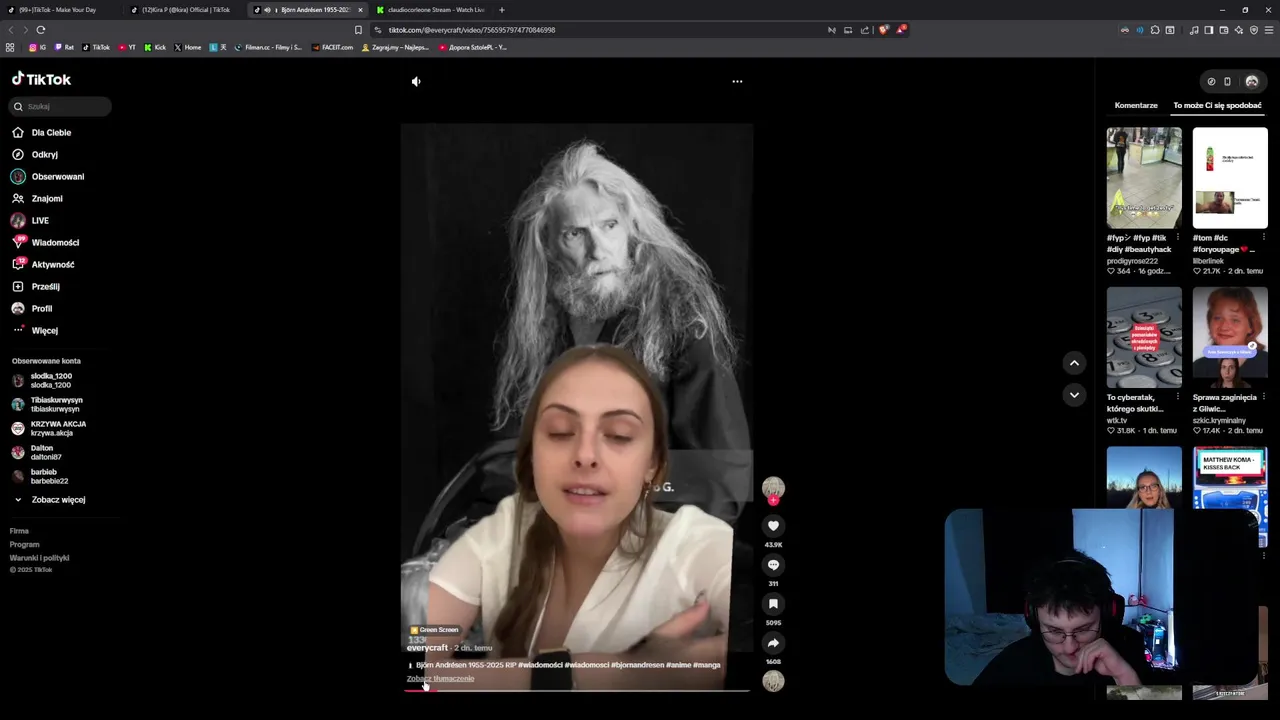Open the FACEIT.com bookmark
1280x720 pixels.
(x=332, y=48)
